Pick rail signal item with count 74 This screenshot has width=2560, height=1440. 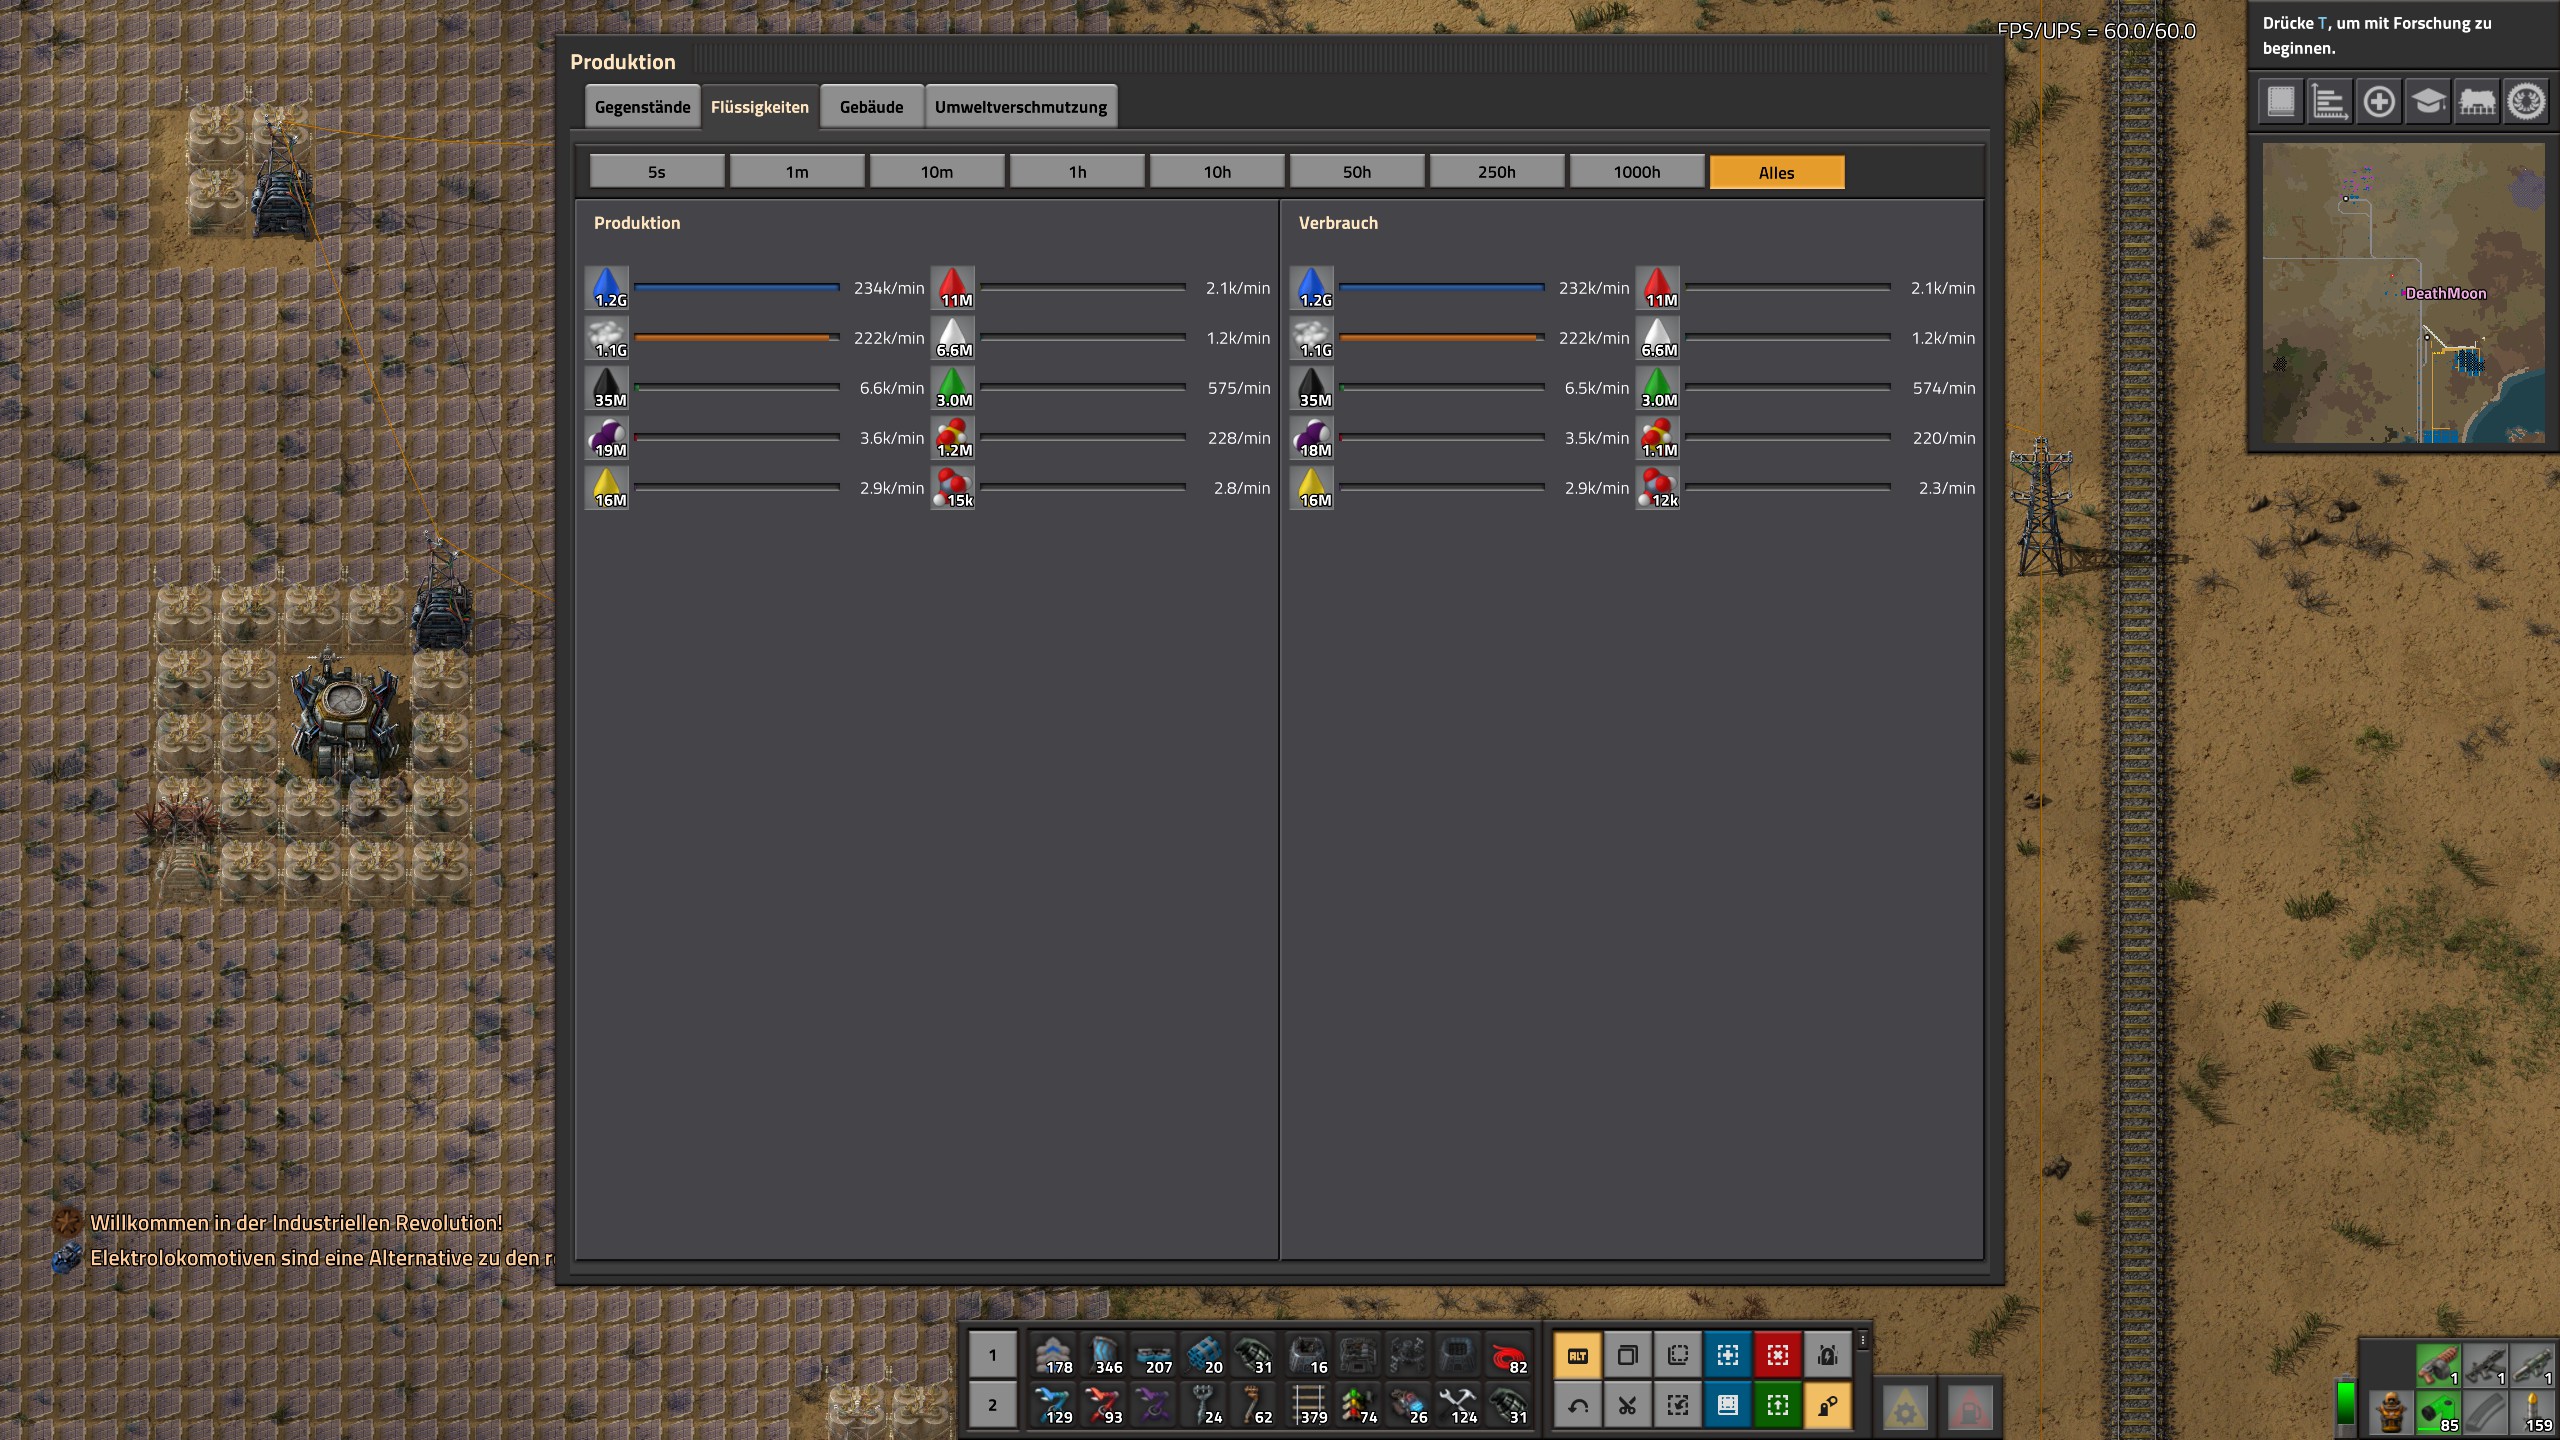pos(1358,1405)
